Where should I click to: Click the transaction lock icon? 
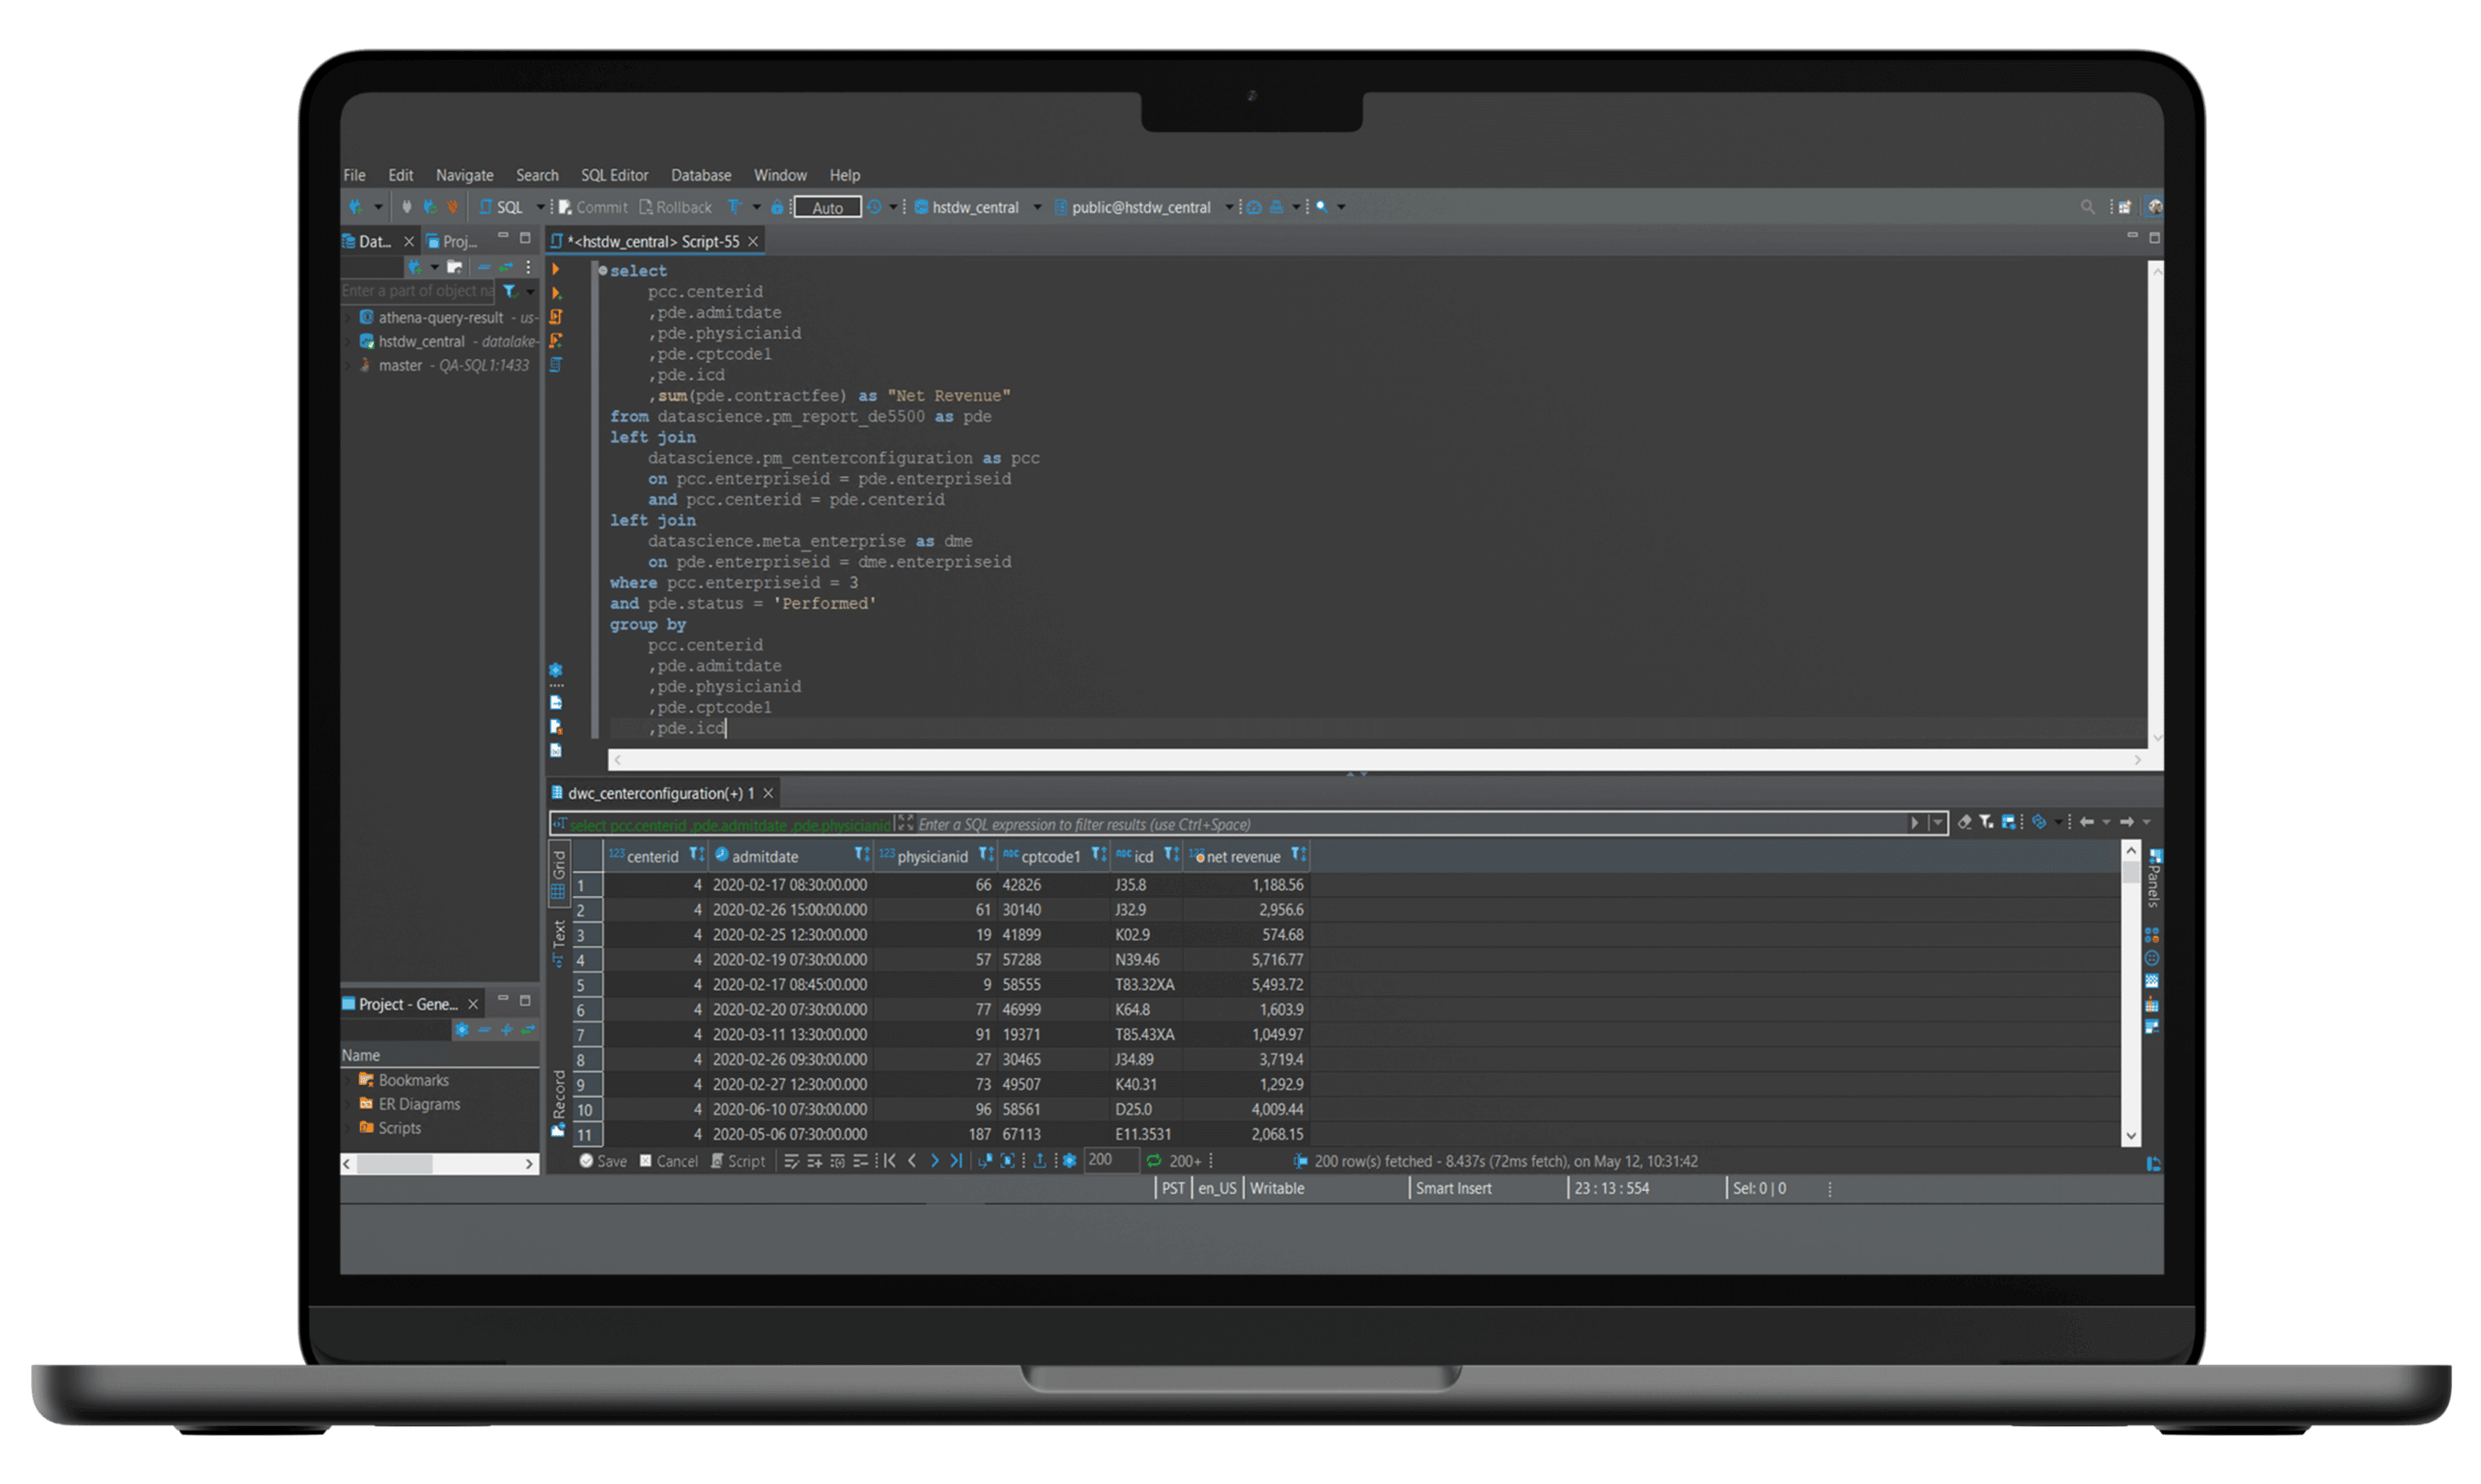777,207
